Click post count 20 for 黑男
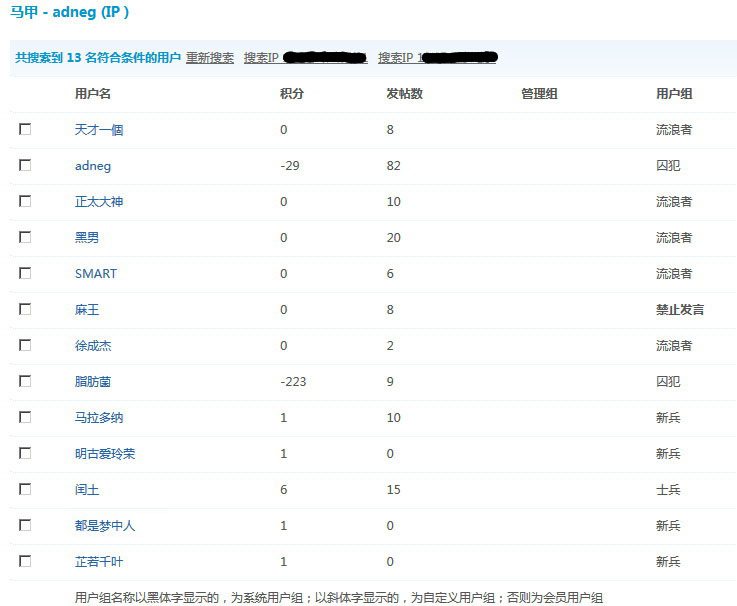Image resolution: width=737 pixels, height=606 pixels. point(394,238)
